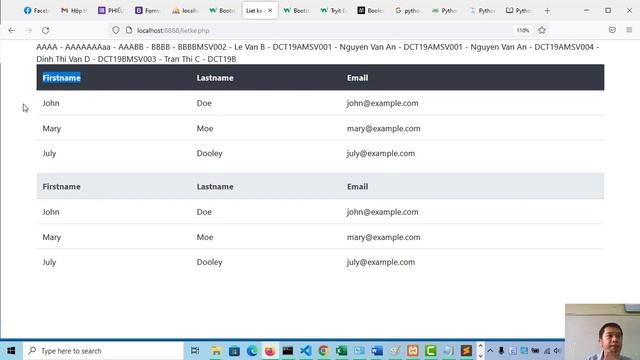Switch to the Form tab with B icon

coord(148,11)
